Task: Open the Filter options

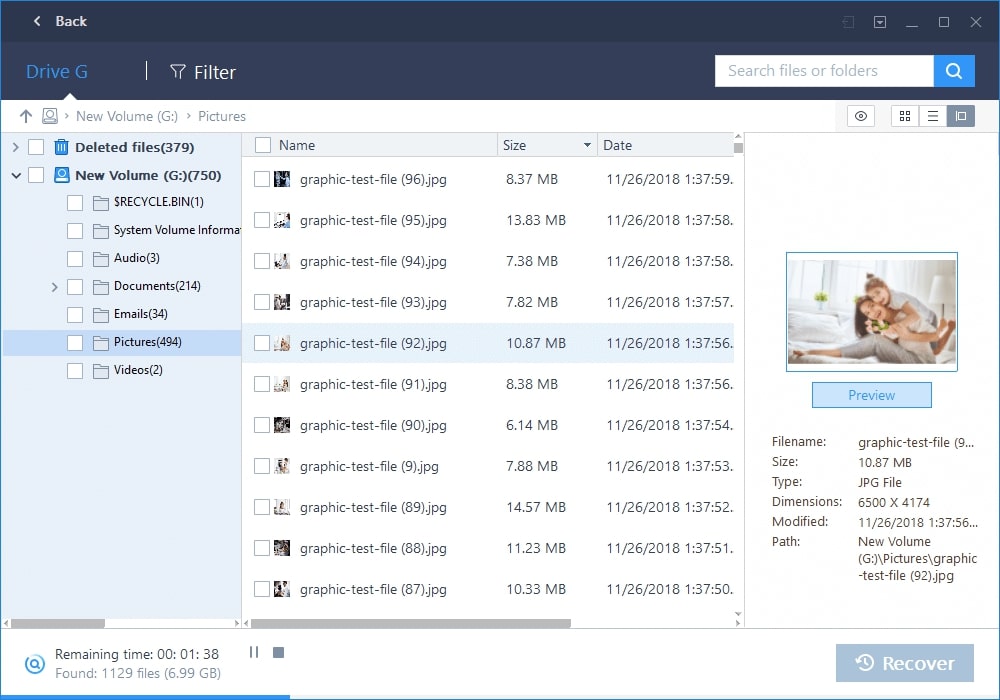Action: pos(202,71)
